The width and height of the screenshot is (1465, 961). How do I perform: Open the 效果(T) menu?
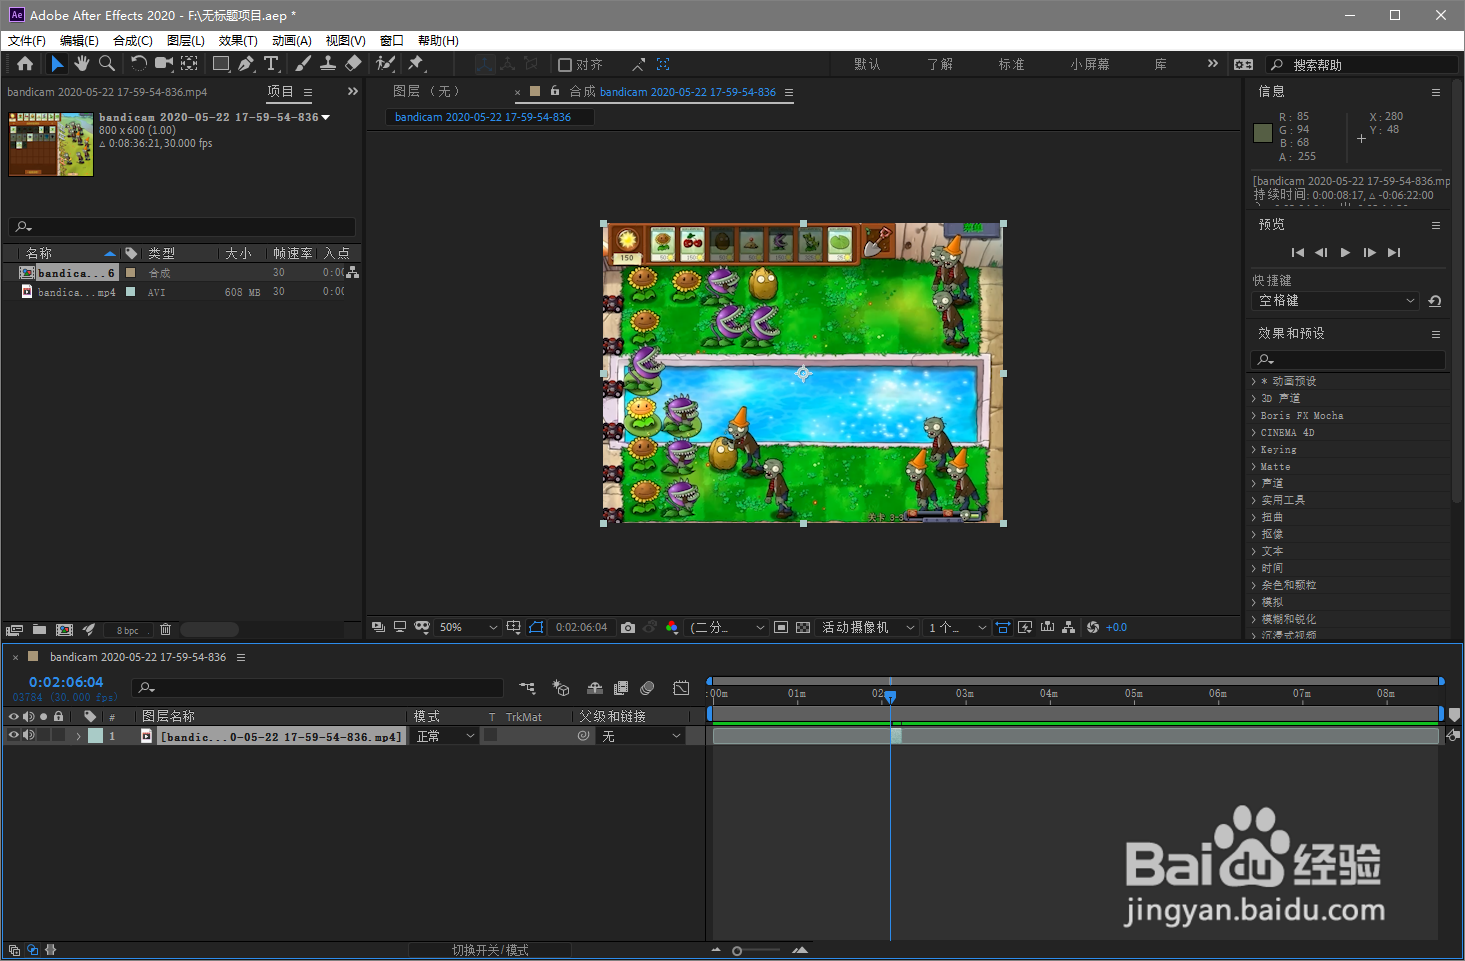coord(238,41)
